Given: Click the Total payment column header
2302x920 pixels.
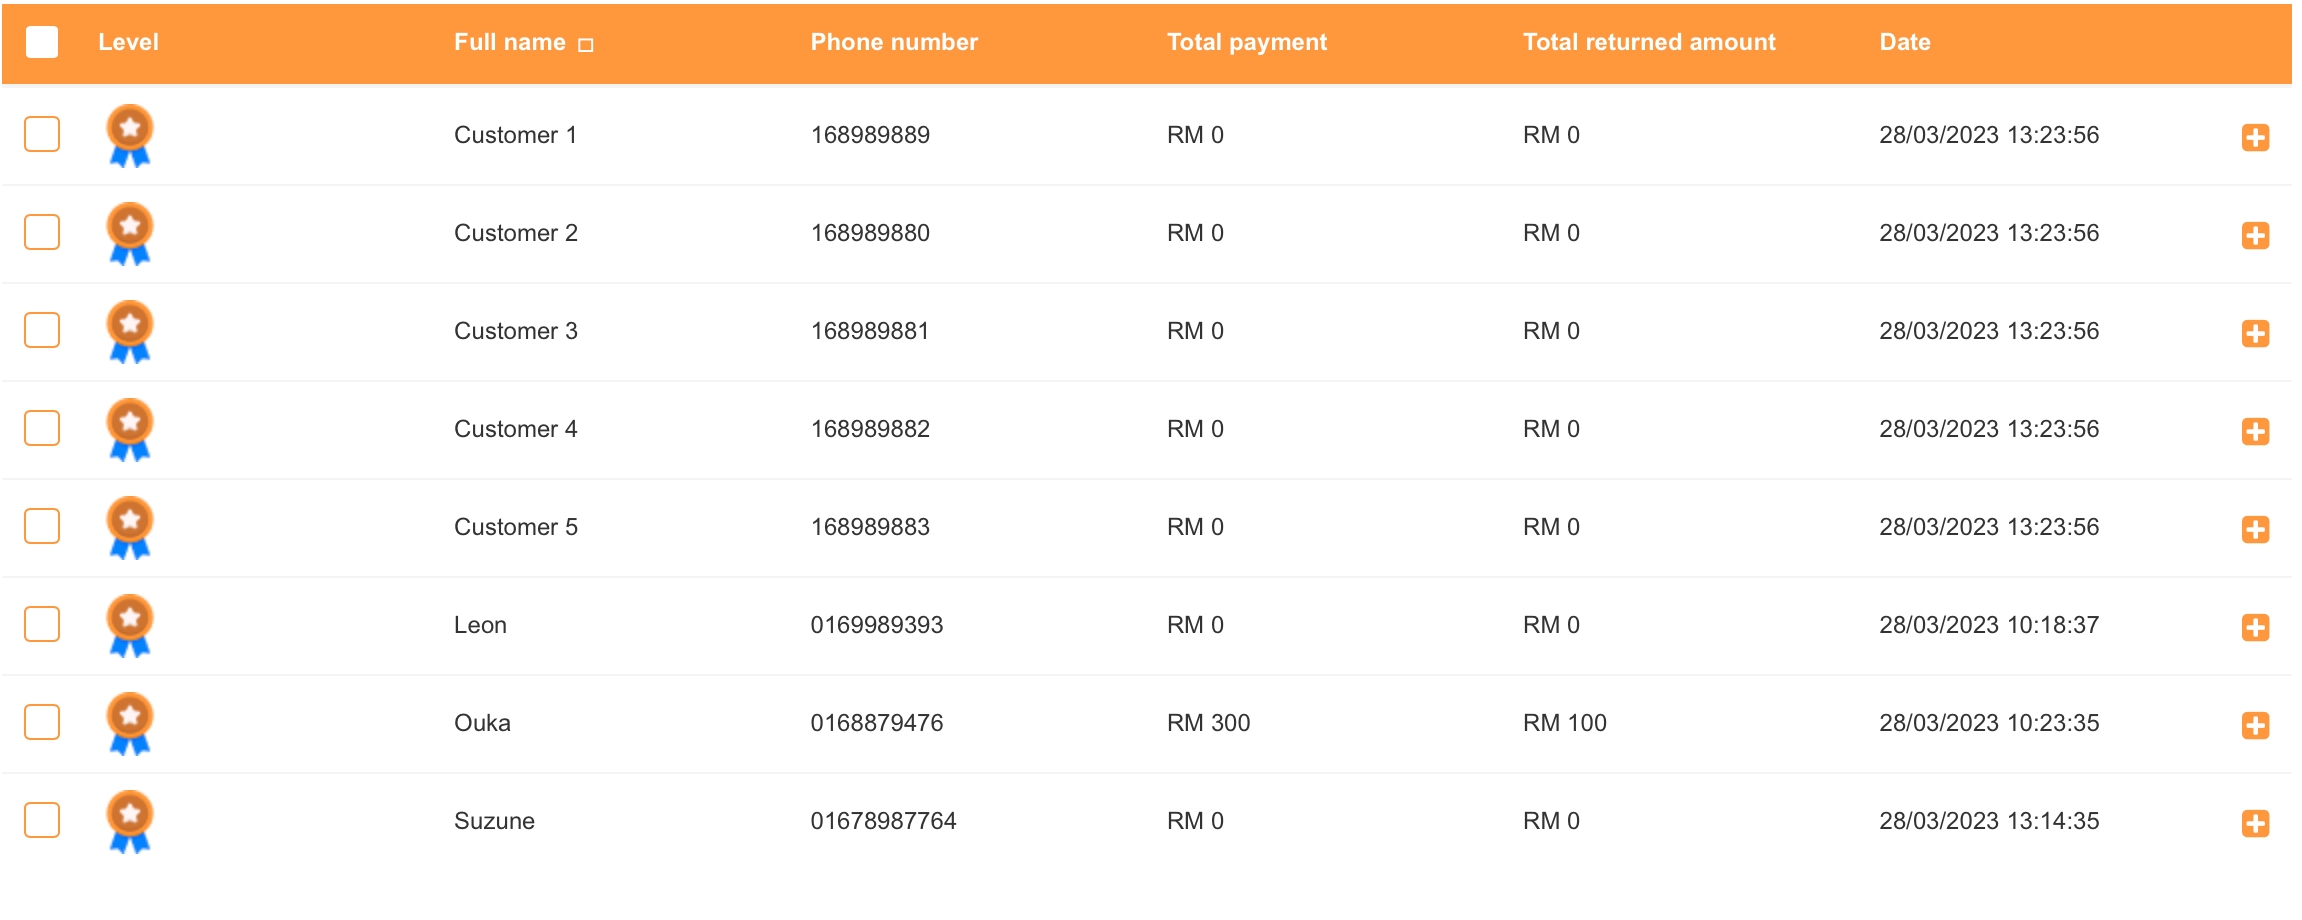Looking at the screenshot, I should [1246, 42].
